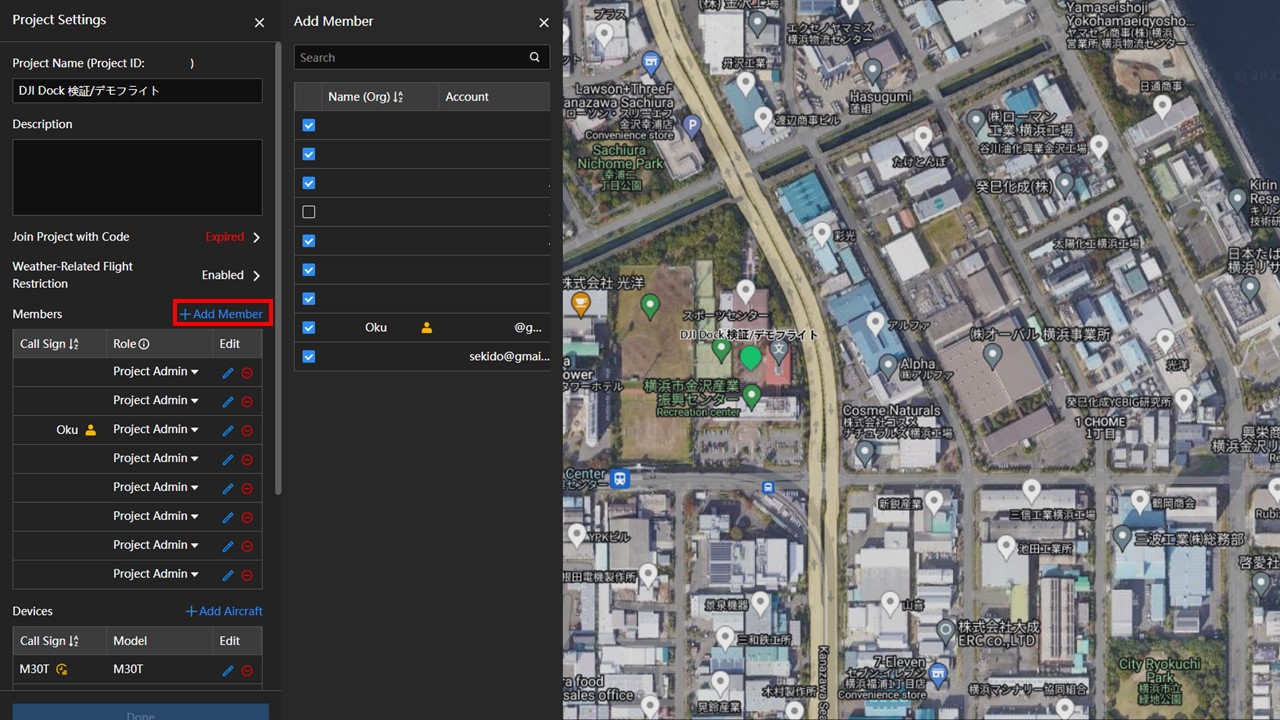Click the magnifier icon in the search box
The height and width of the screenshot is (720, 1280).
[535, 58]
